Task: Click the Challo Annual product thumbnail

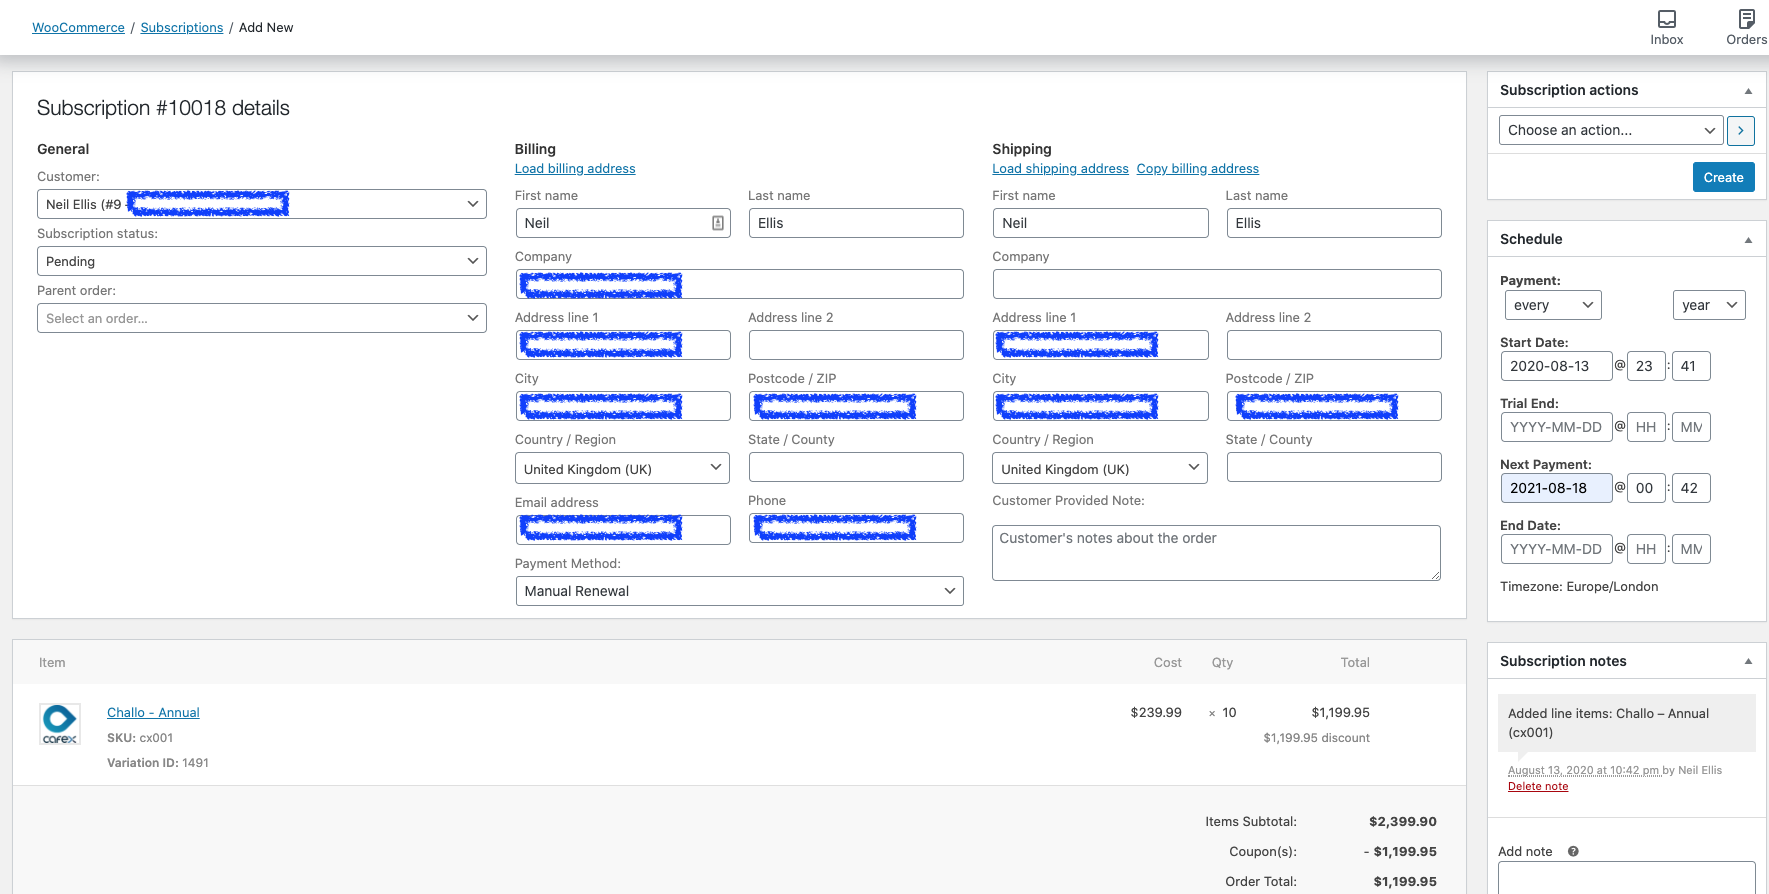Action: [x=60, y=724]
